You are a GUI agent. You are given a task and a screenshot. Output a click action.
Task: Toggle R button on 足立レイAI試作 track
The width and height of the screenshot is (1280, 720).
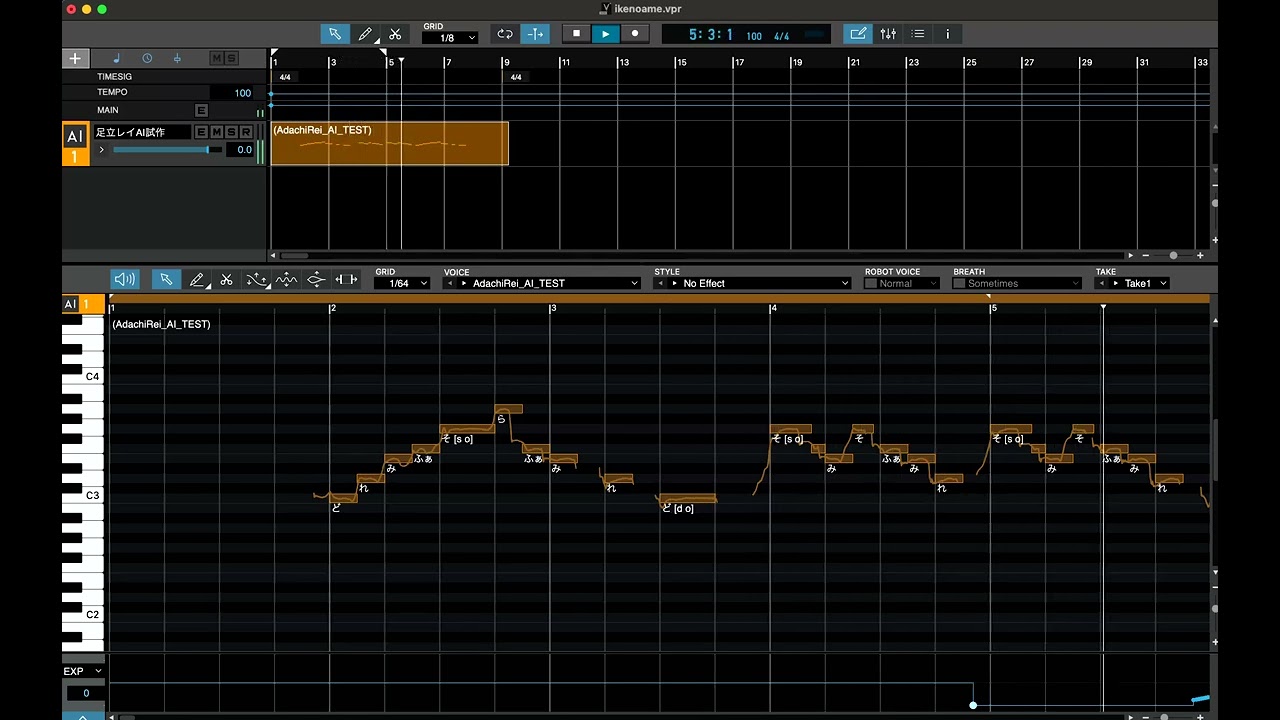[246, 132]
